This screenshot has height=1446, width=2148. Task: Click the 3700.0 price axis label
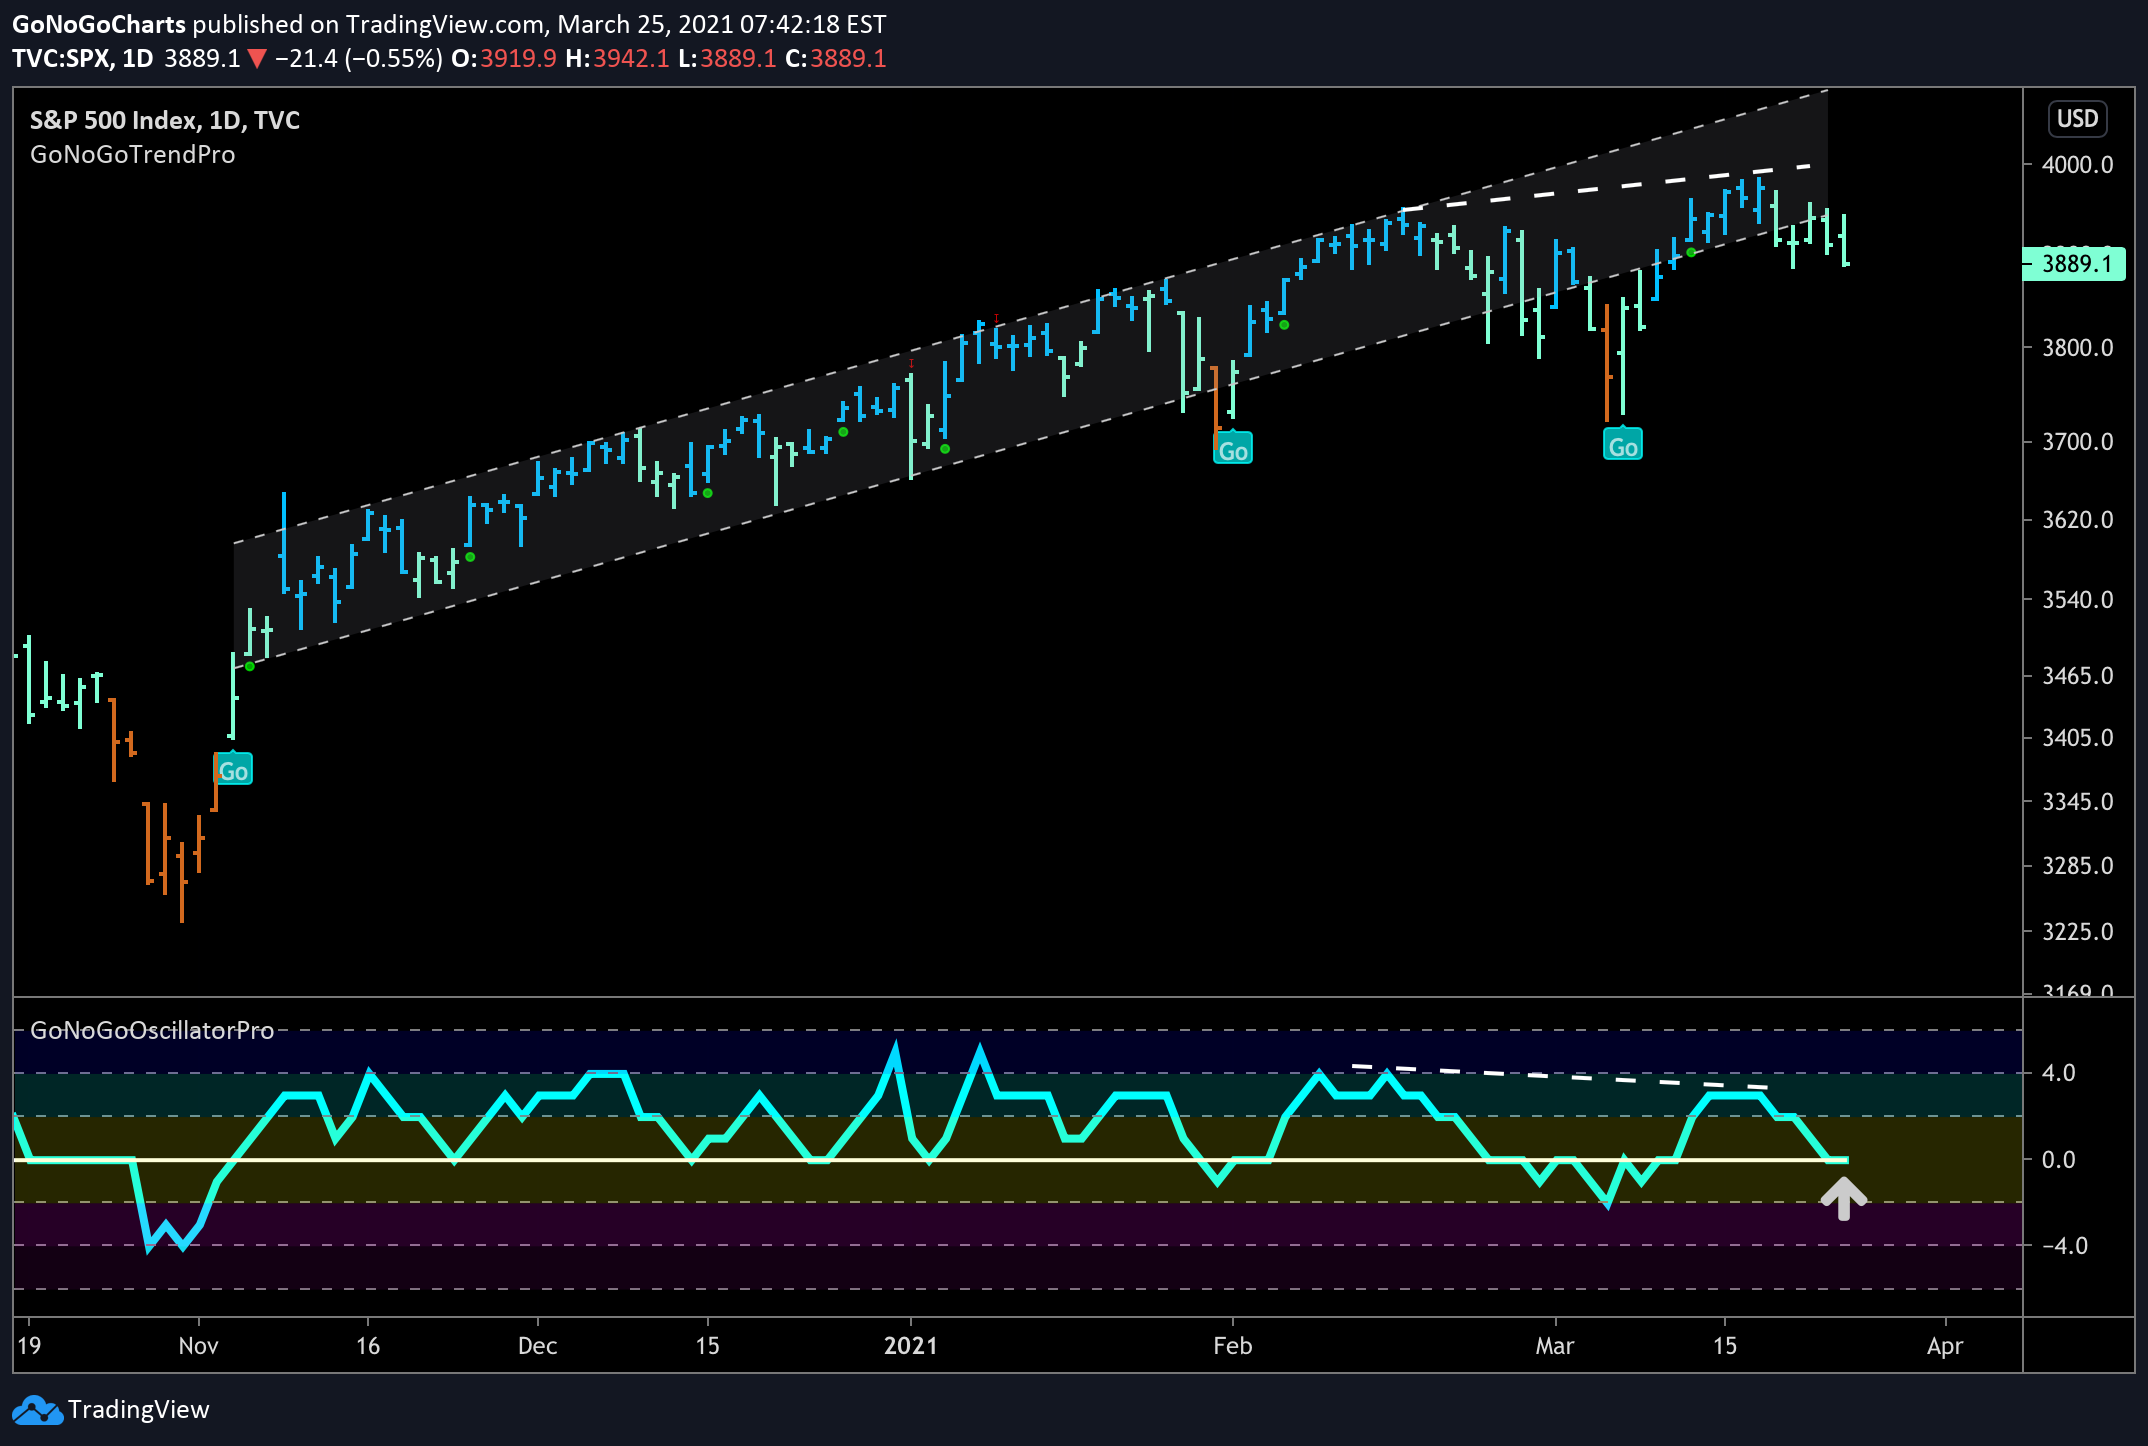point(2078,442)
